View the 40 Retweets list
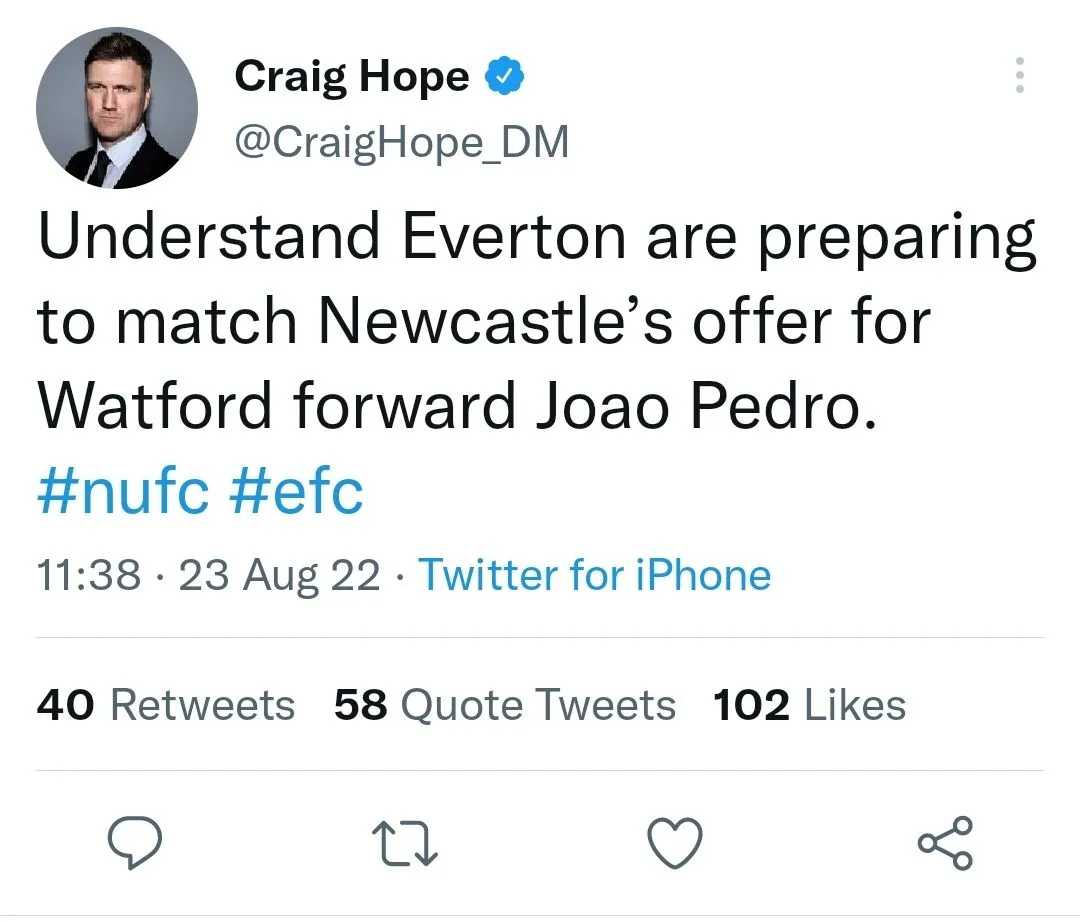Screen dimensions: 1080x922 166,705
